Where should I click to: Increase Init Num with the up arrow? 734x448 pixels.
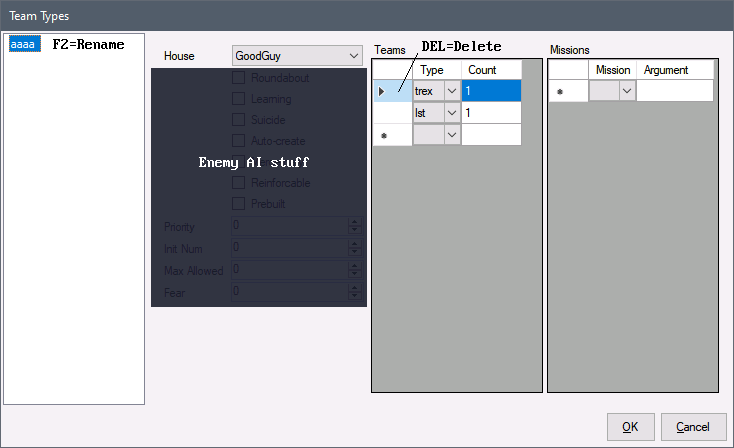point(355,243)
